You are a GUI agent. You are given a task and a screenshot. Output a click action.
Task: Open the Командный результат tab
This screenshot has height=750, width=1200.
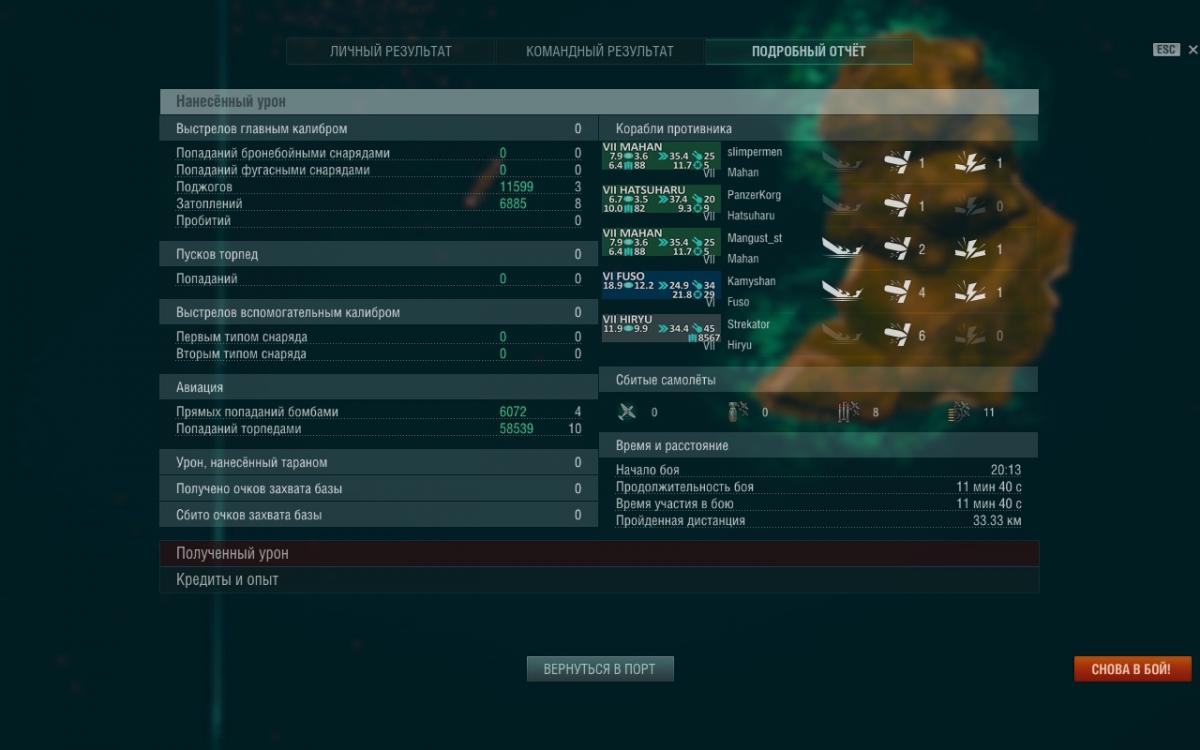point(600,51)
